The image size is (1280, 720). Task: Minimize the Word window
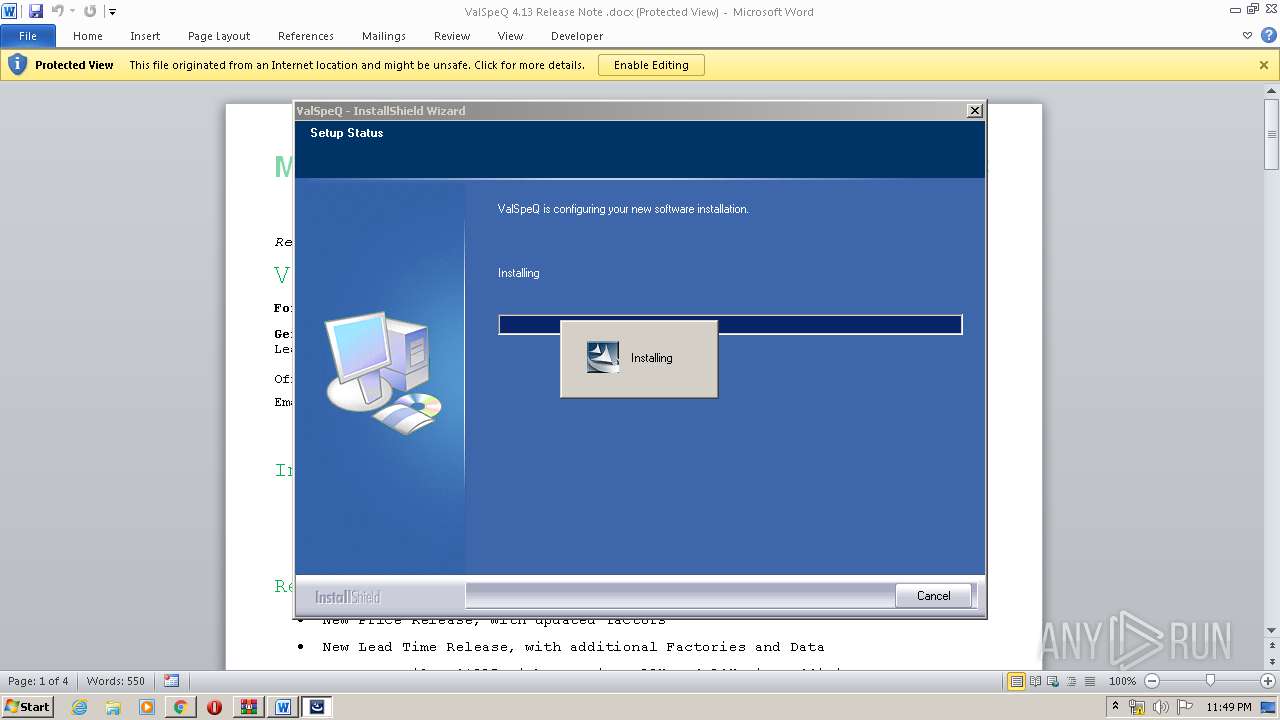tap(1236, 10)
